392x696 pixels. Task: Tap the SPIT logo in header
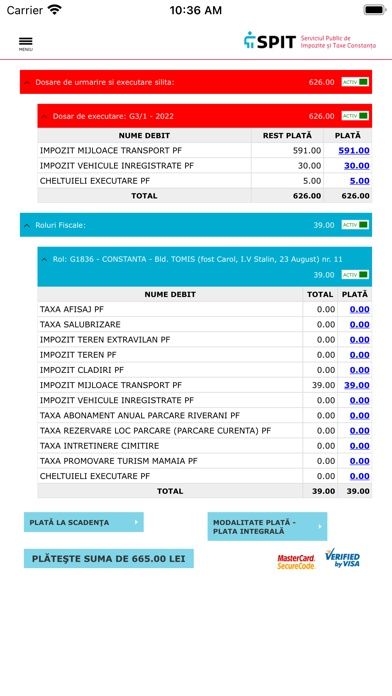click(269, 41)
